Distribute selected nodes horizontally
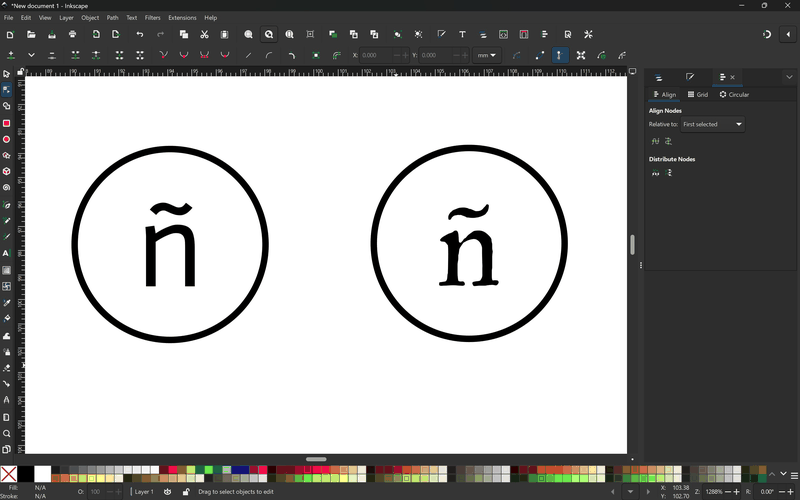 click(x=656, y=173)
